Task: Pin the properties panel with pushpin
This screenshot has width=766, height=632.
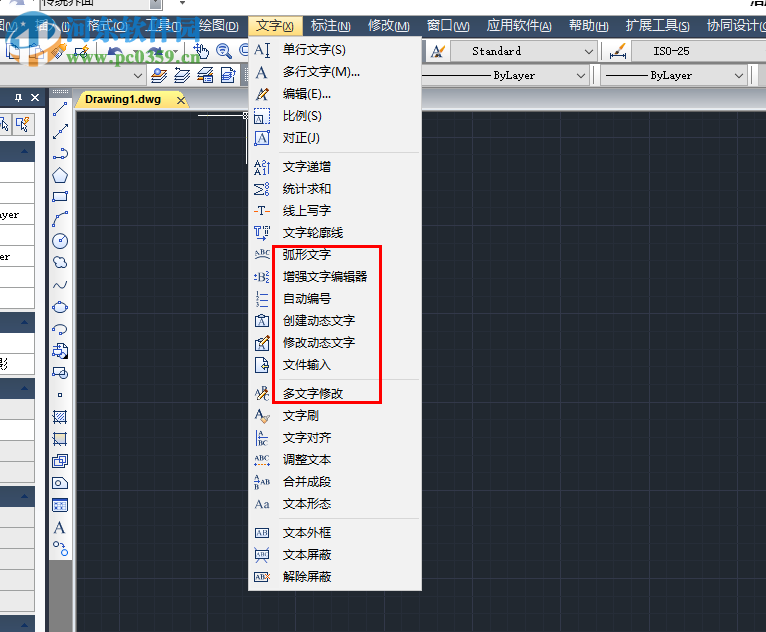Action: (x=18, y=97)
